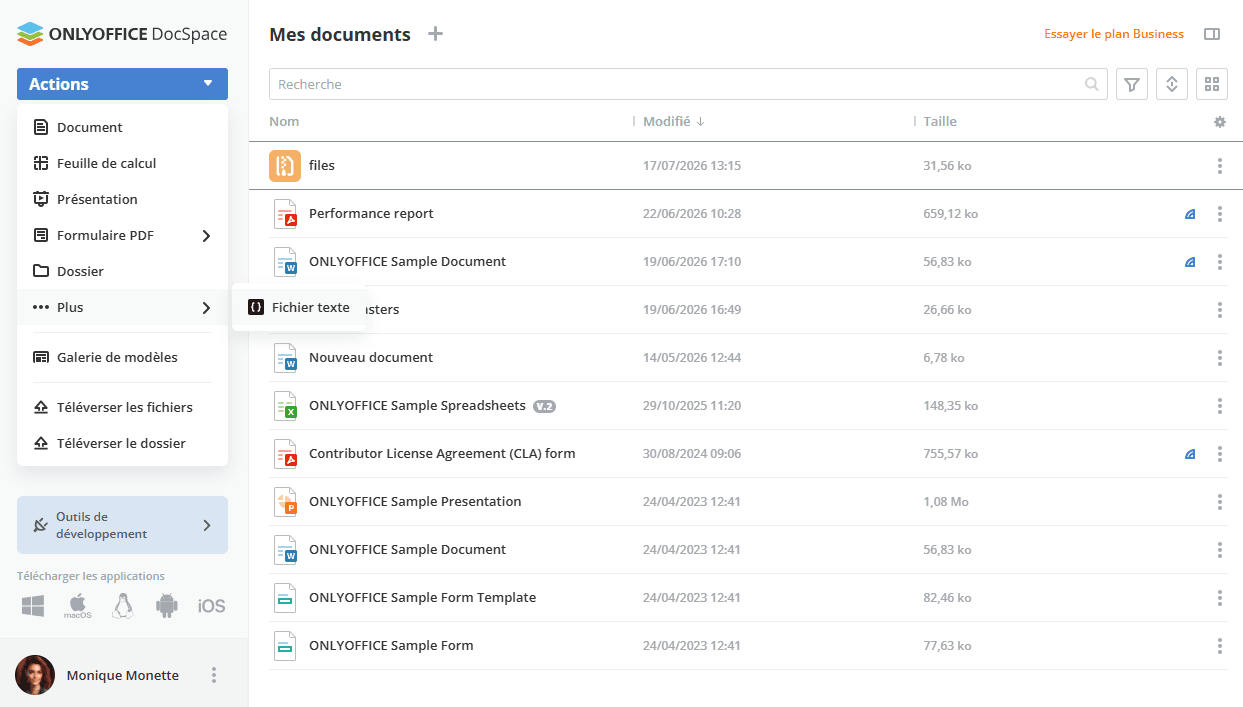Choose Fichier texte submenu item
This screenshot has height=707, width=1243.
point(298,307)
